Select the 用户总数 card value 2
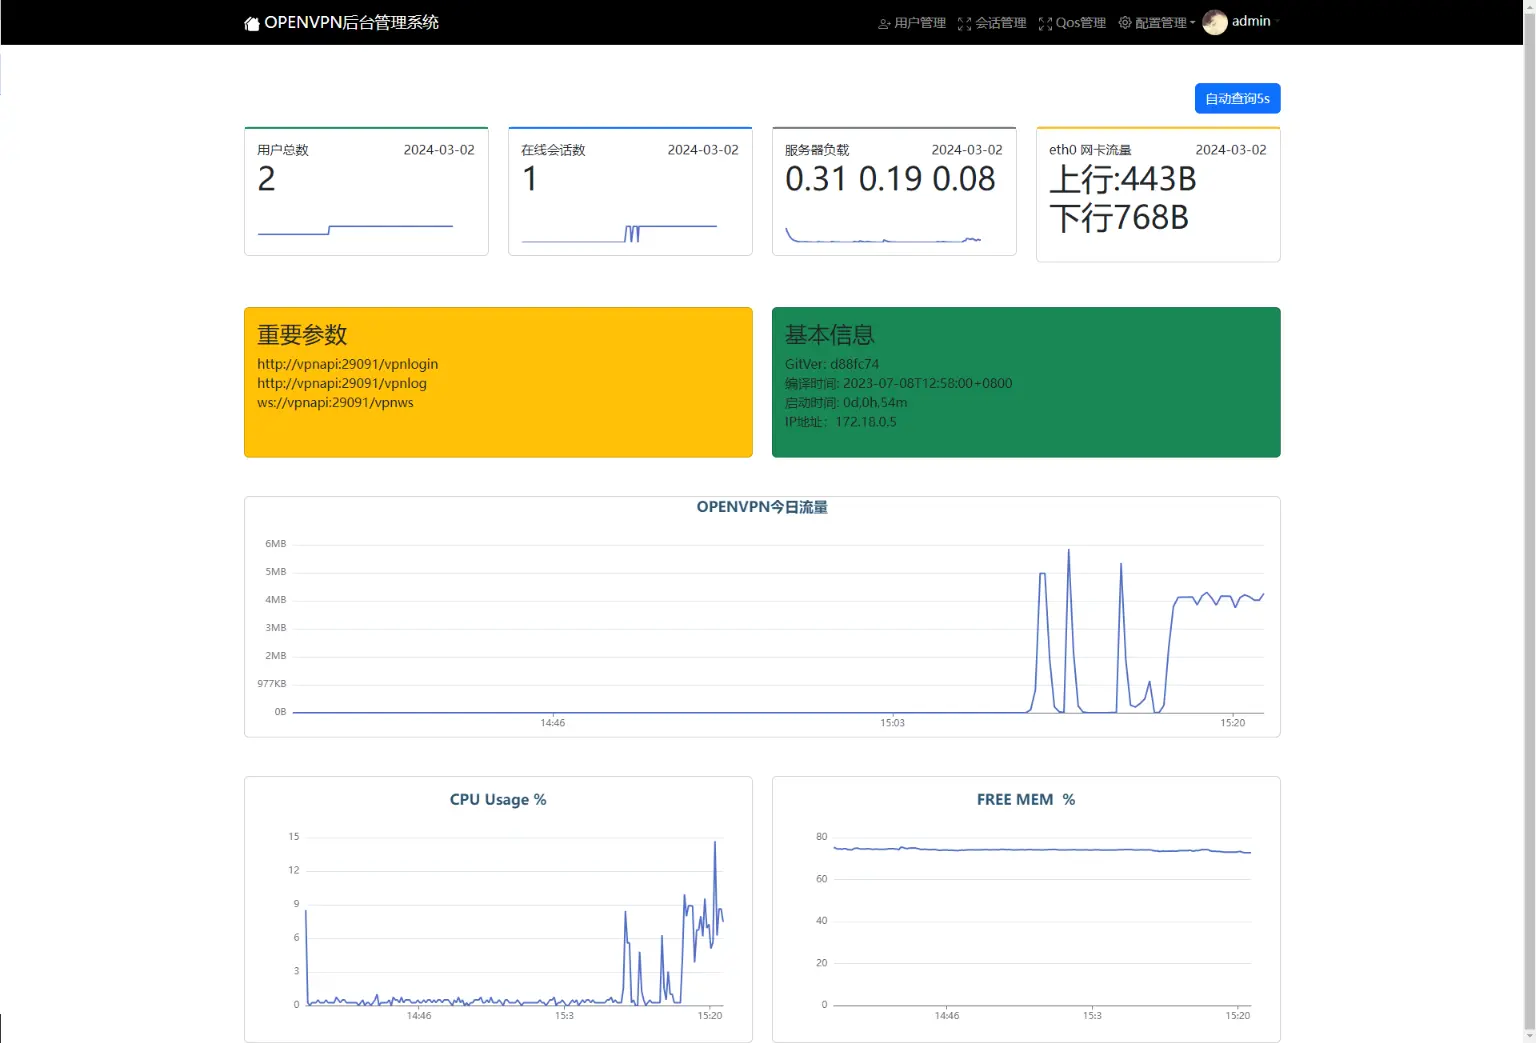 click(266, 179)
